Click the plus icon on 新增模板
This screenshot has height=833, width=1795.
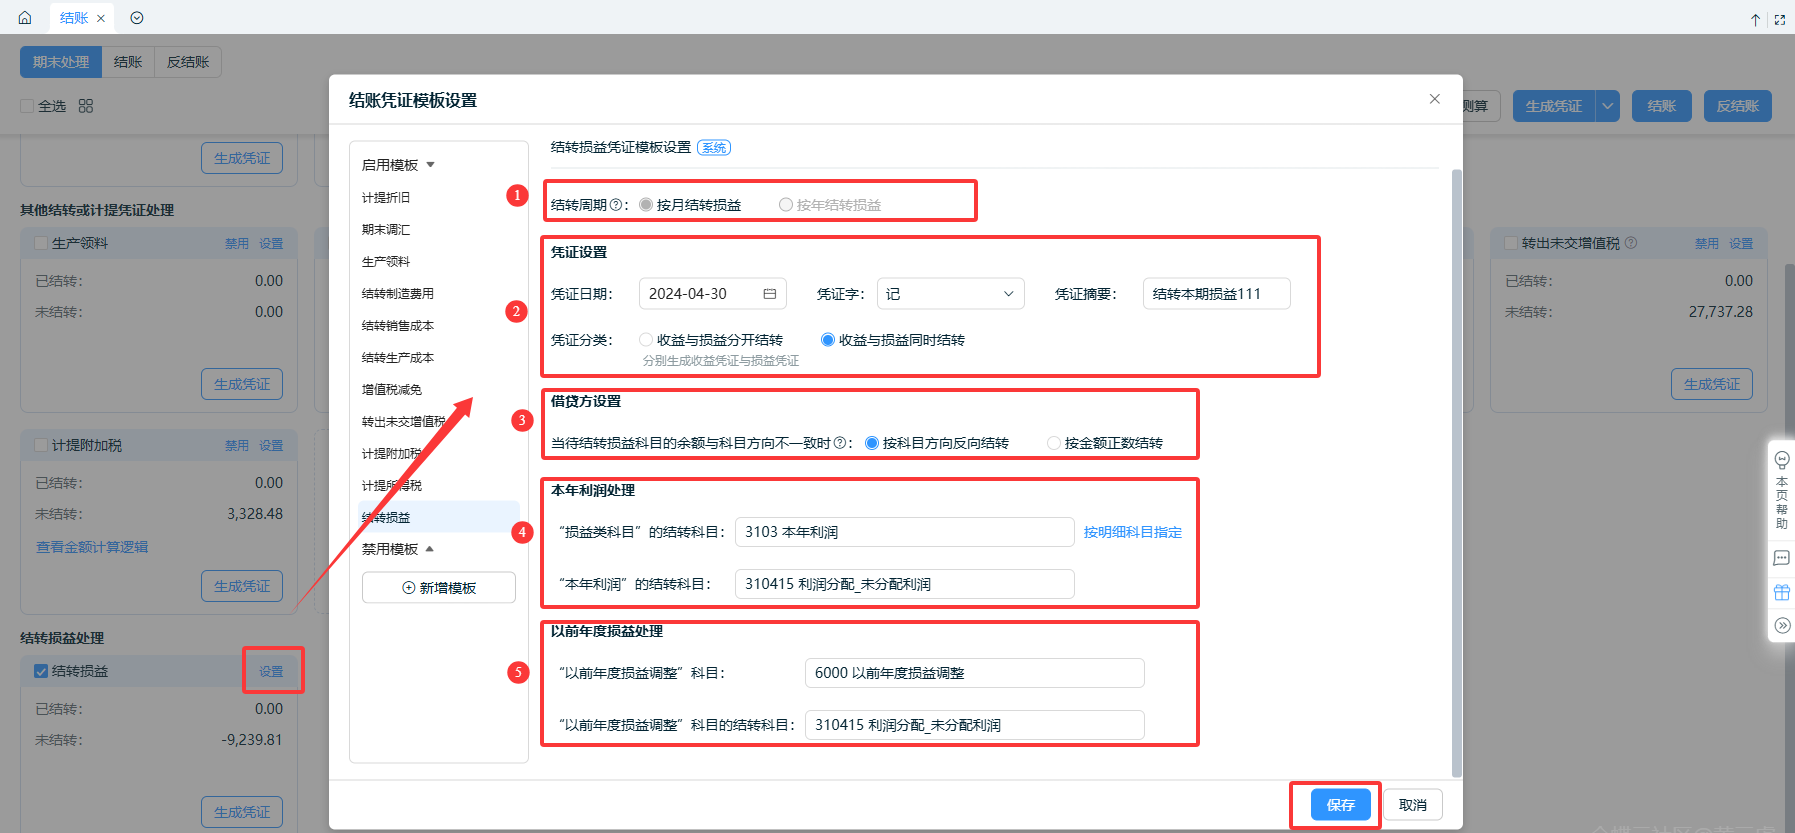click(x=408, y=588)
